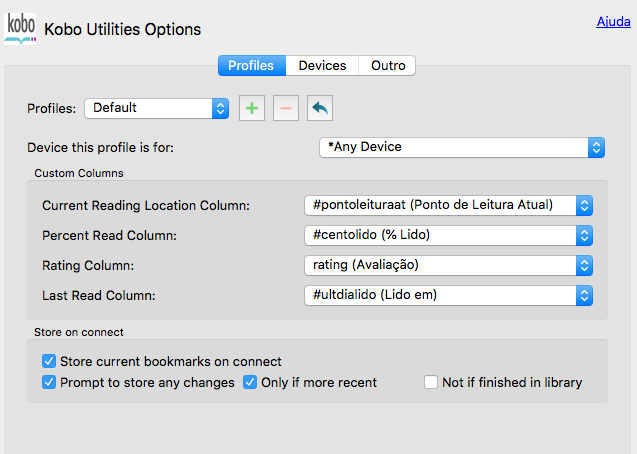The image size is (637, 454).
Task: Switch to the Outro tab
Action: 388,66
